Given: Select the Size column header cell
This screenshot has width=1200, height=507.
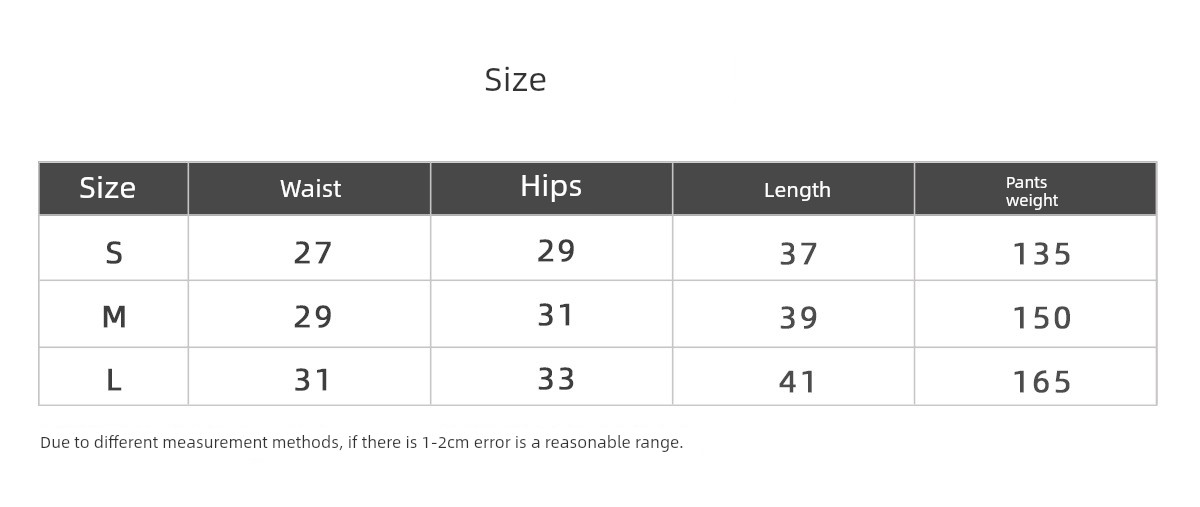Looking at the screenshot, I should [x=108, y=188].
